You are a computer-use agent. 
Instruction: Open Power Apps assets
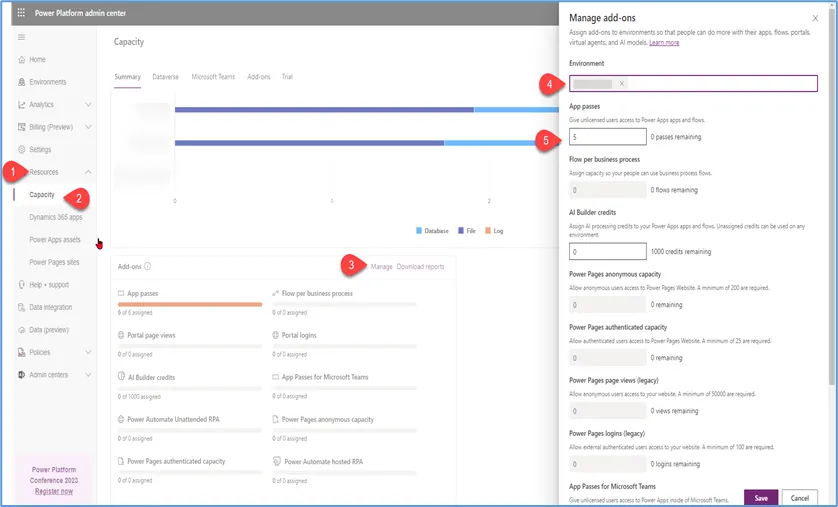[x=55, y=239]
